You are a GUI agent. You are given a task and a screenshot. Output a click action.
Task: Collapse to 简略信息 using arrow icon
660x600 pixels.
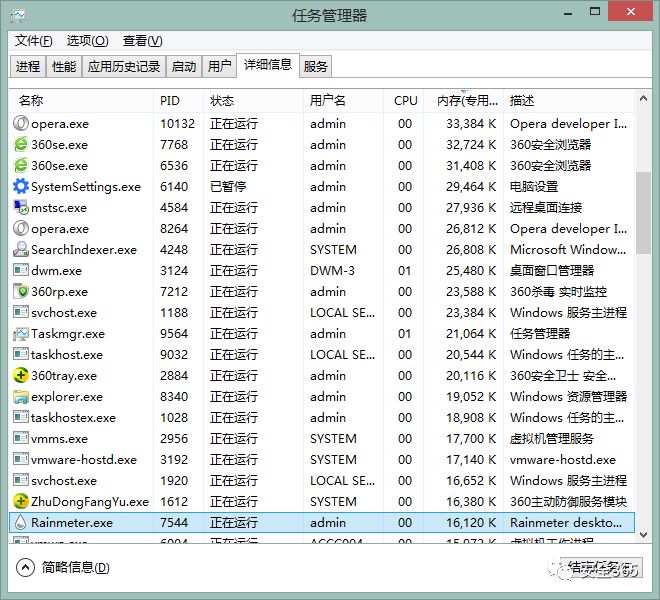[25, 567]
